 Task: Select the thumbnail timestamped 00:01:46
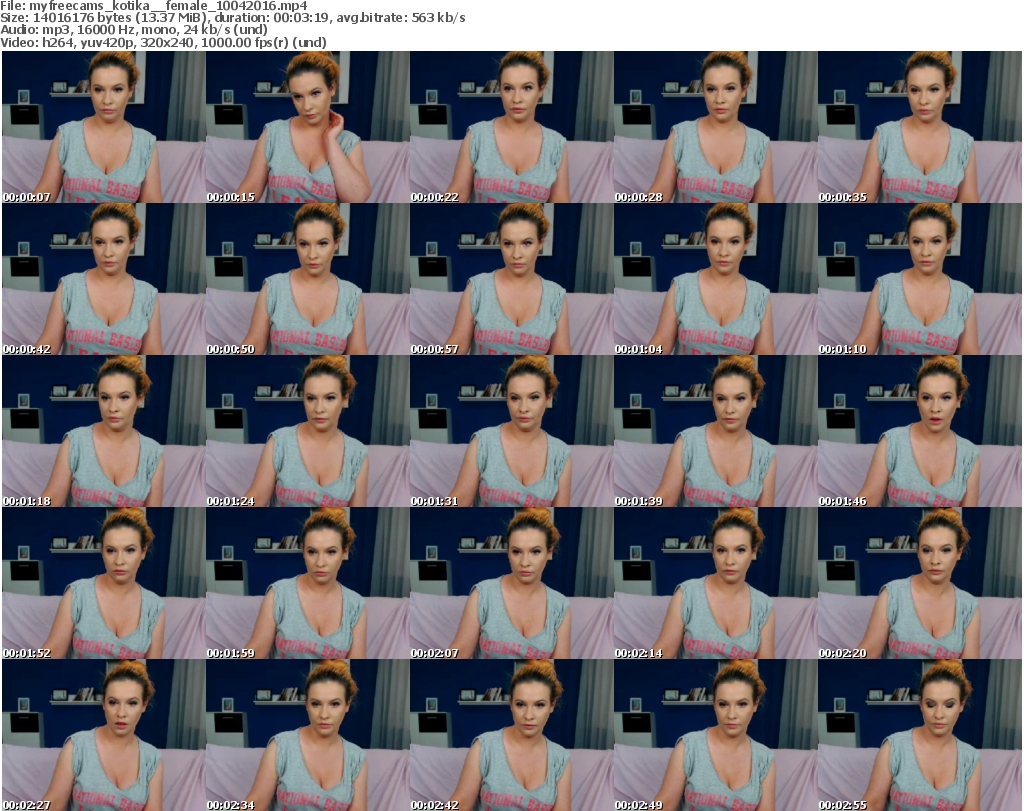click(920, 431)
